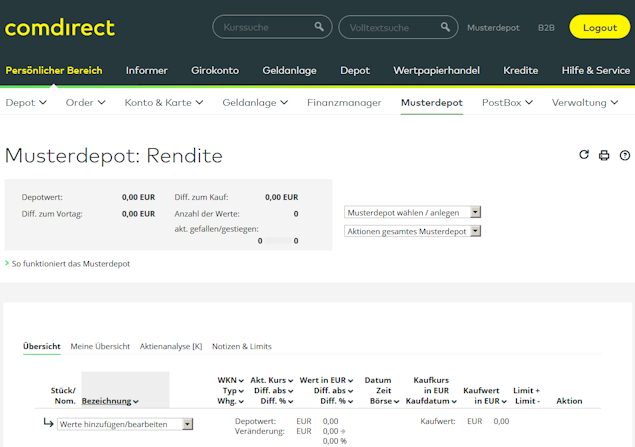The image size is (635, 447).
Task: Expand the Order submenu dropdown
Action: tap(85, 103)
